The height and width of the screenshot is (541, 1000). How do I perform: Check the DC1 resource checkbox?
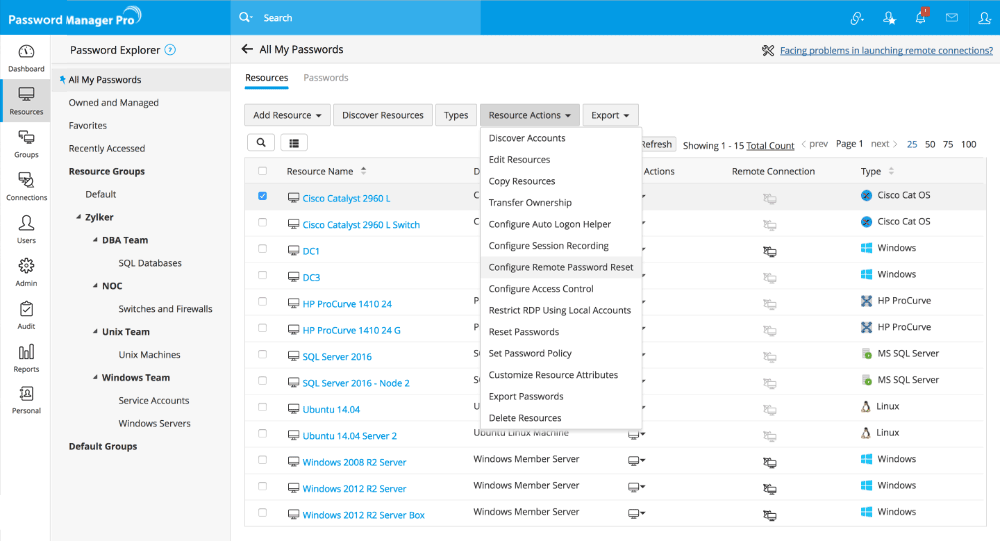coord(263,249)
